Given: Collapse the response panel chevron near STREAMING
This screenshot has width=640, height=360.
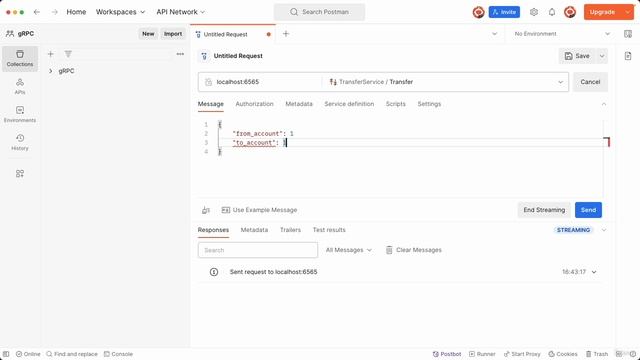Looking at the screenshot, I should 604,230.
